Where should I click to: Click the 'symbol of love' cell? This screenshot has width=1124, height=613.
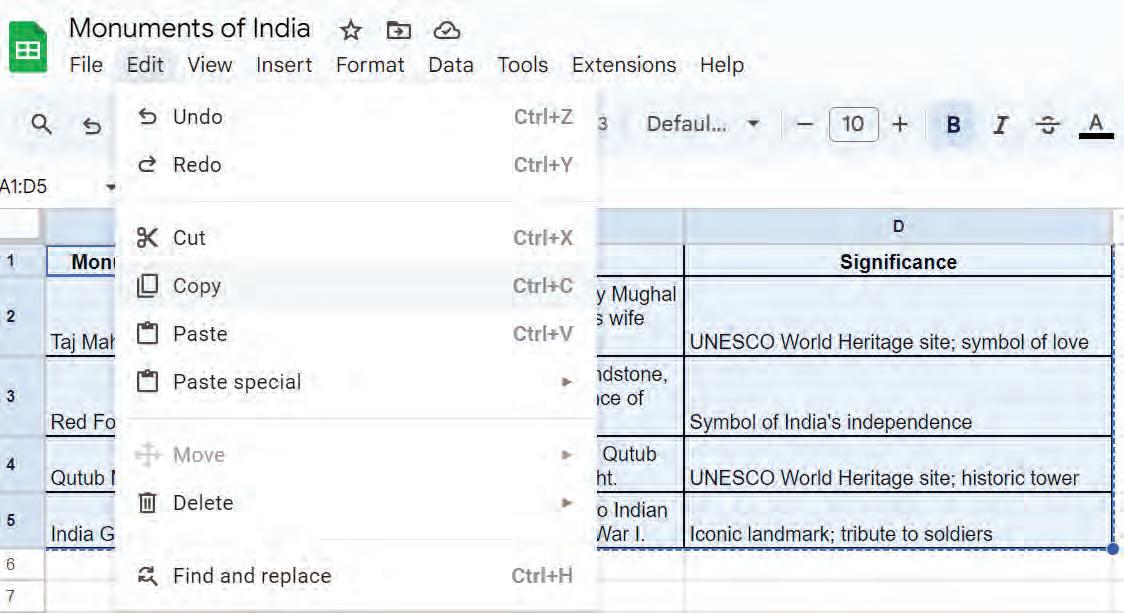click(x=898, y=317)
